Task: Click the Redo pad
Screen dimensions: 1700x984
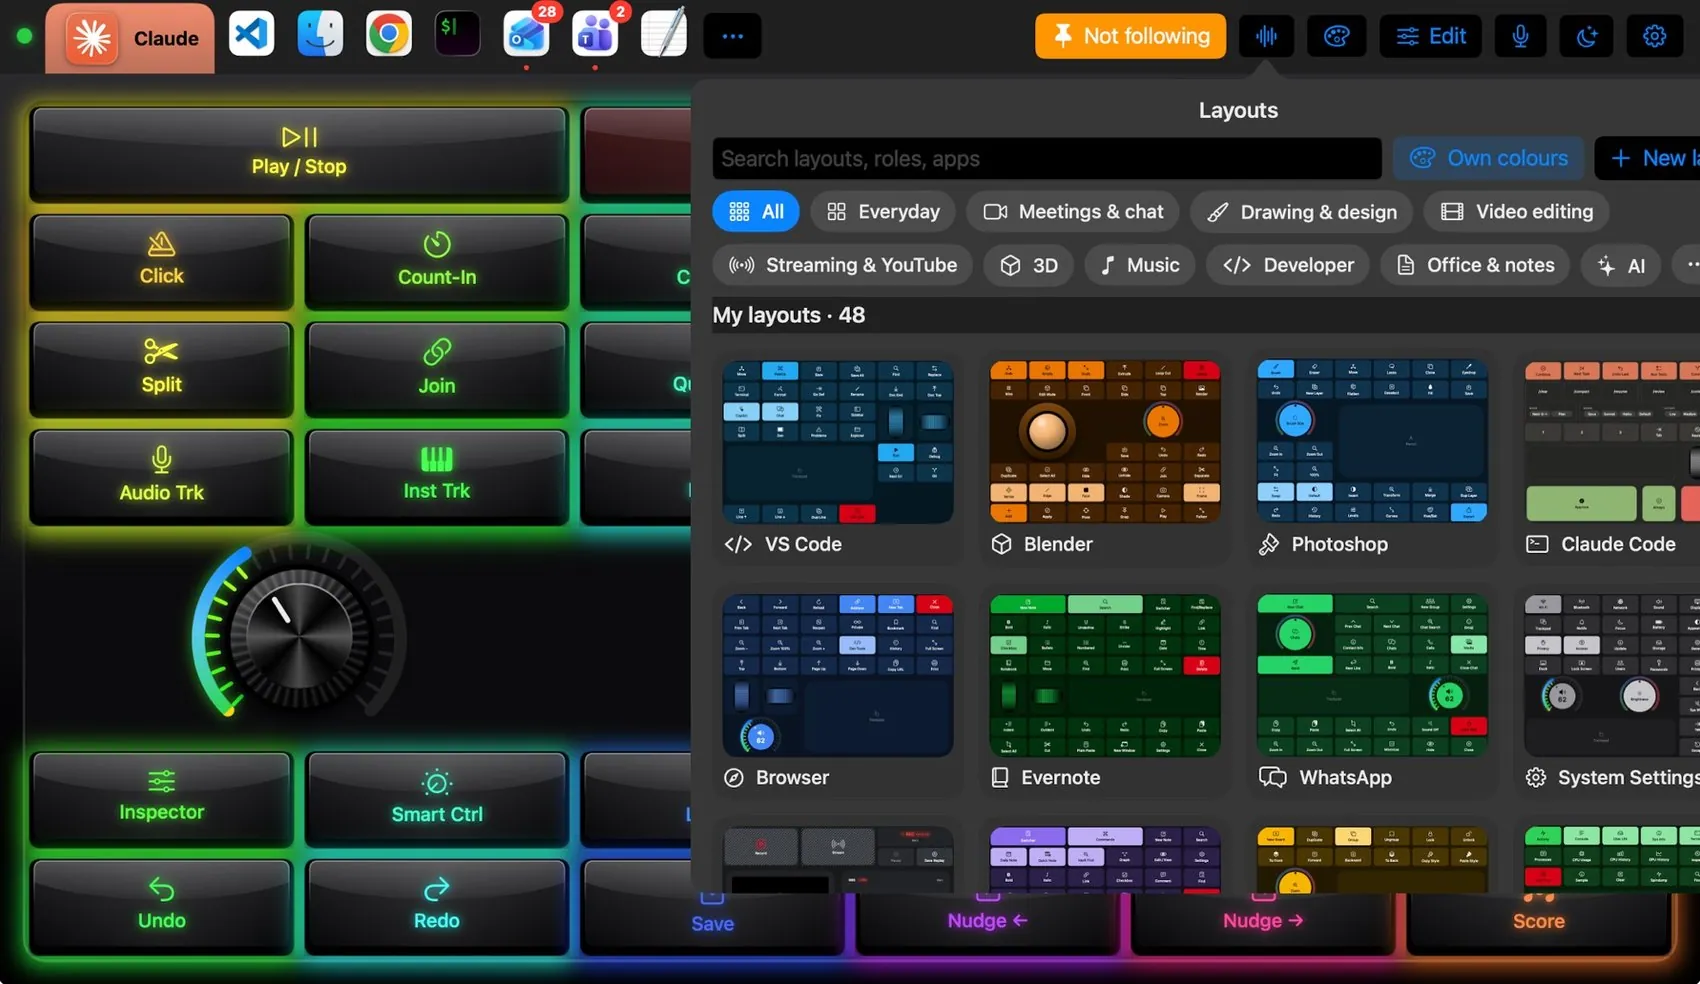Action: (x=437, y=906)
